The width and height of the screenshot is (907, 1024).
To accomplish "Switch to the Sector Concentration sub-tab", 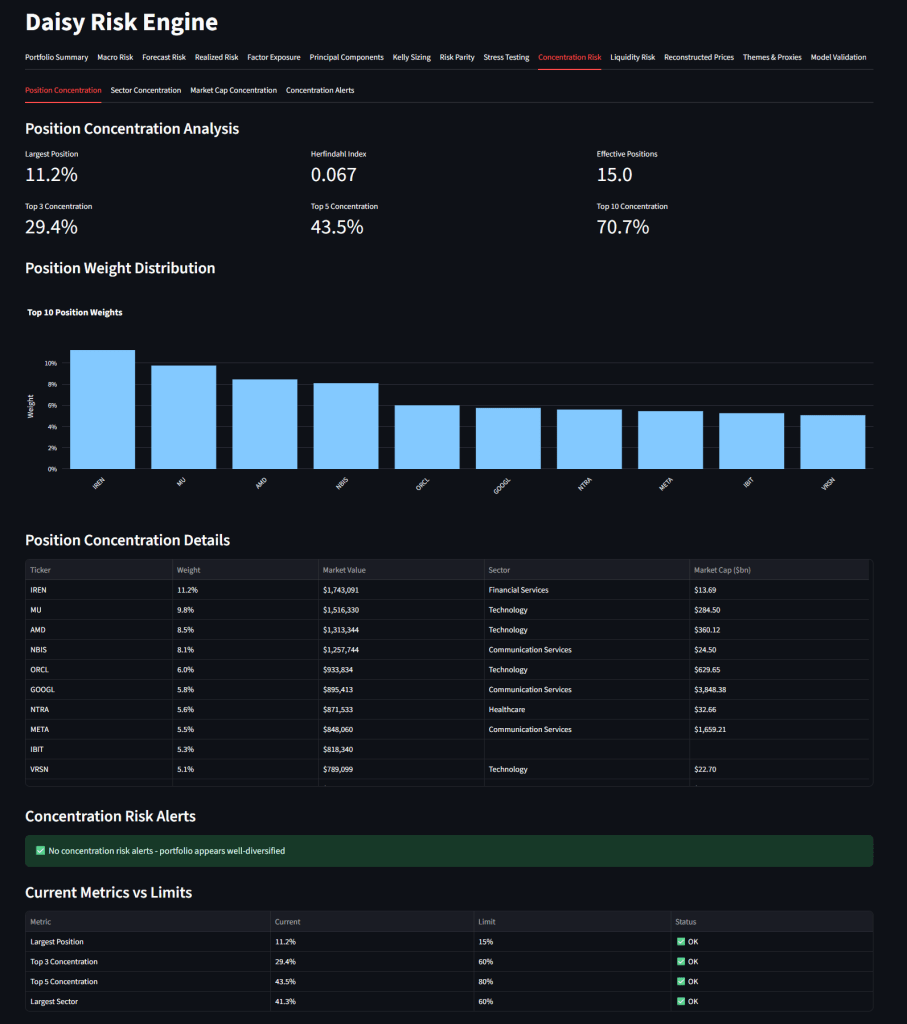I will [x=145, y=90].
